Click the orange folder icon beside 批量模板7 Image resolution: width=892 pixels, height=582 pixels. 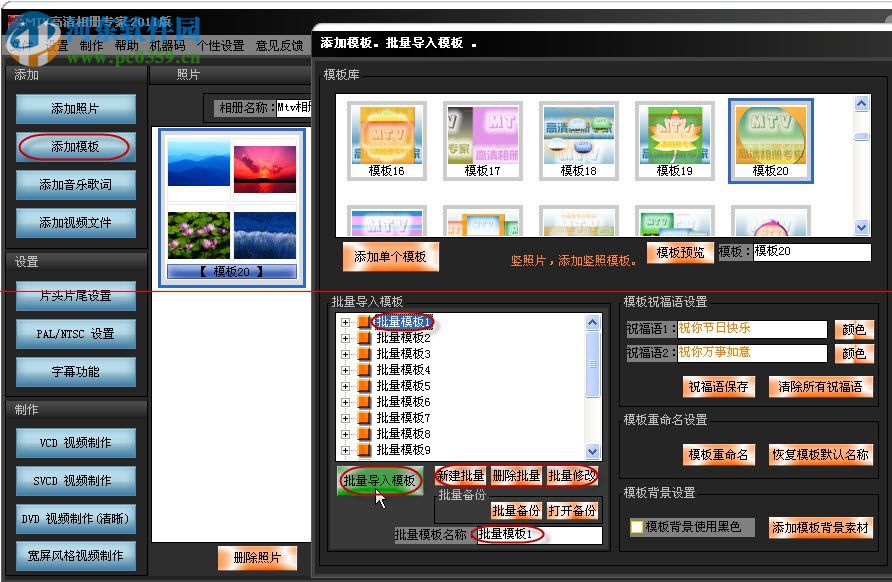tap(364, 418)
